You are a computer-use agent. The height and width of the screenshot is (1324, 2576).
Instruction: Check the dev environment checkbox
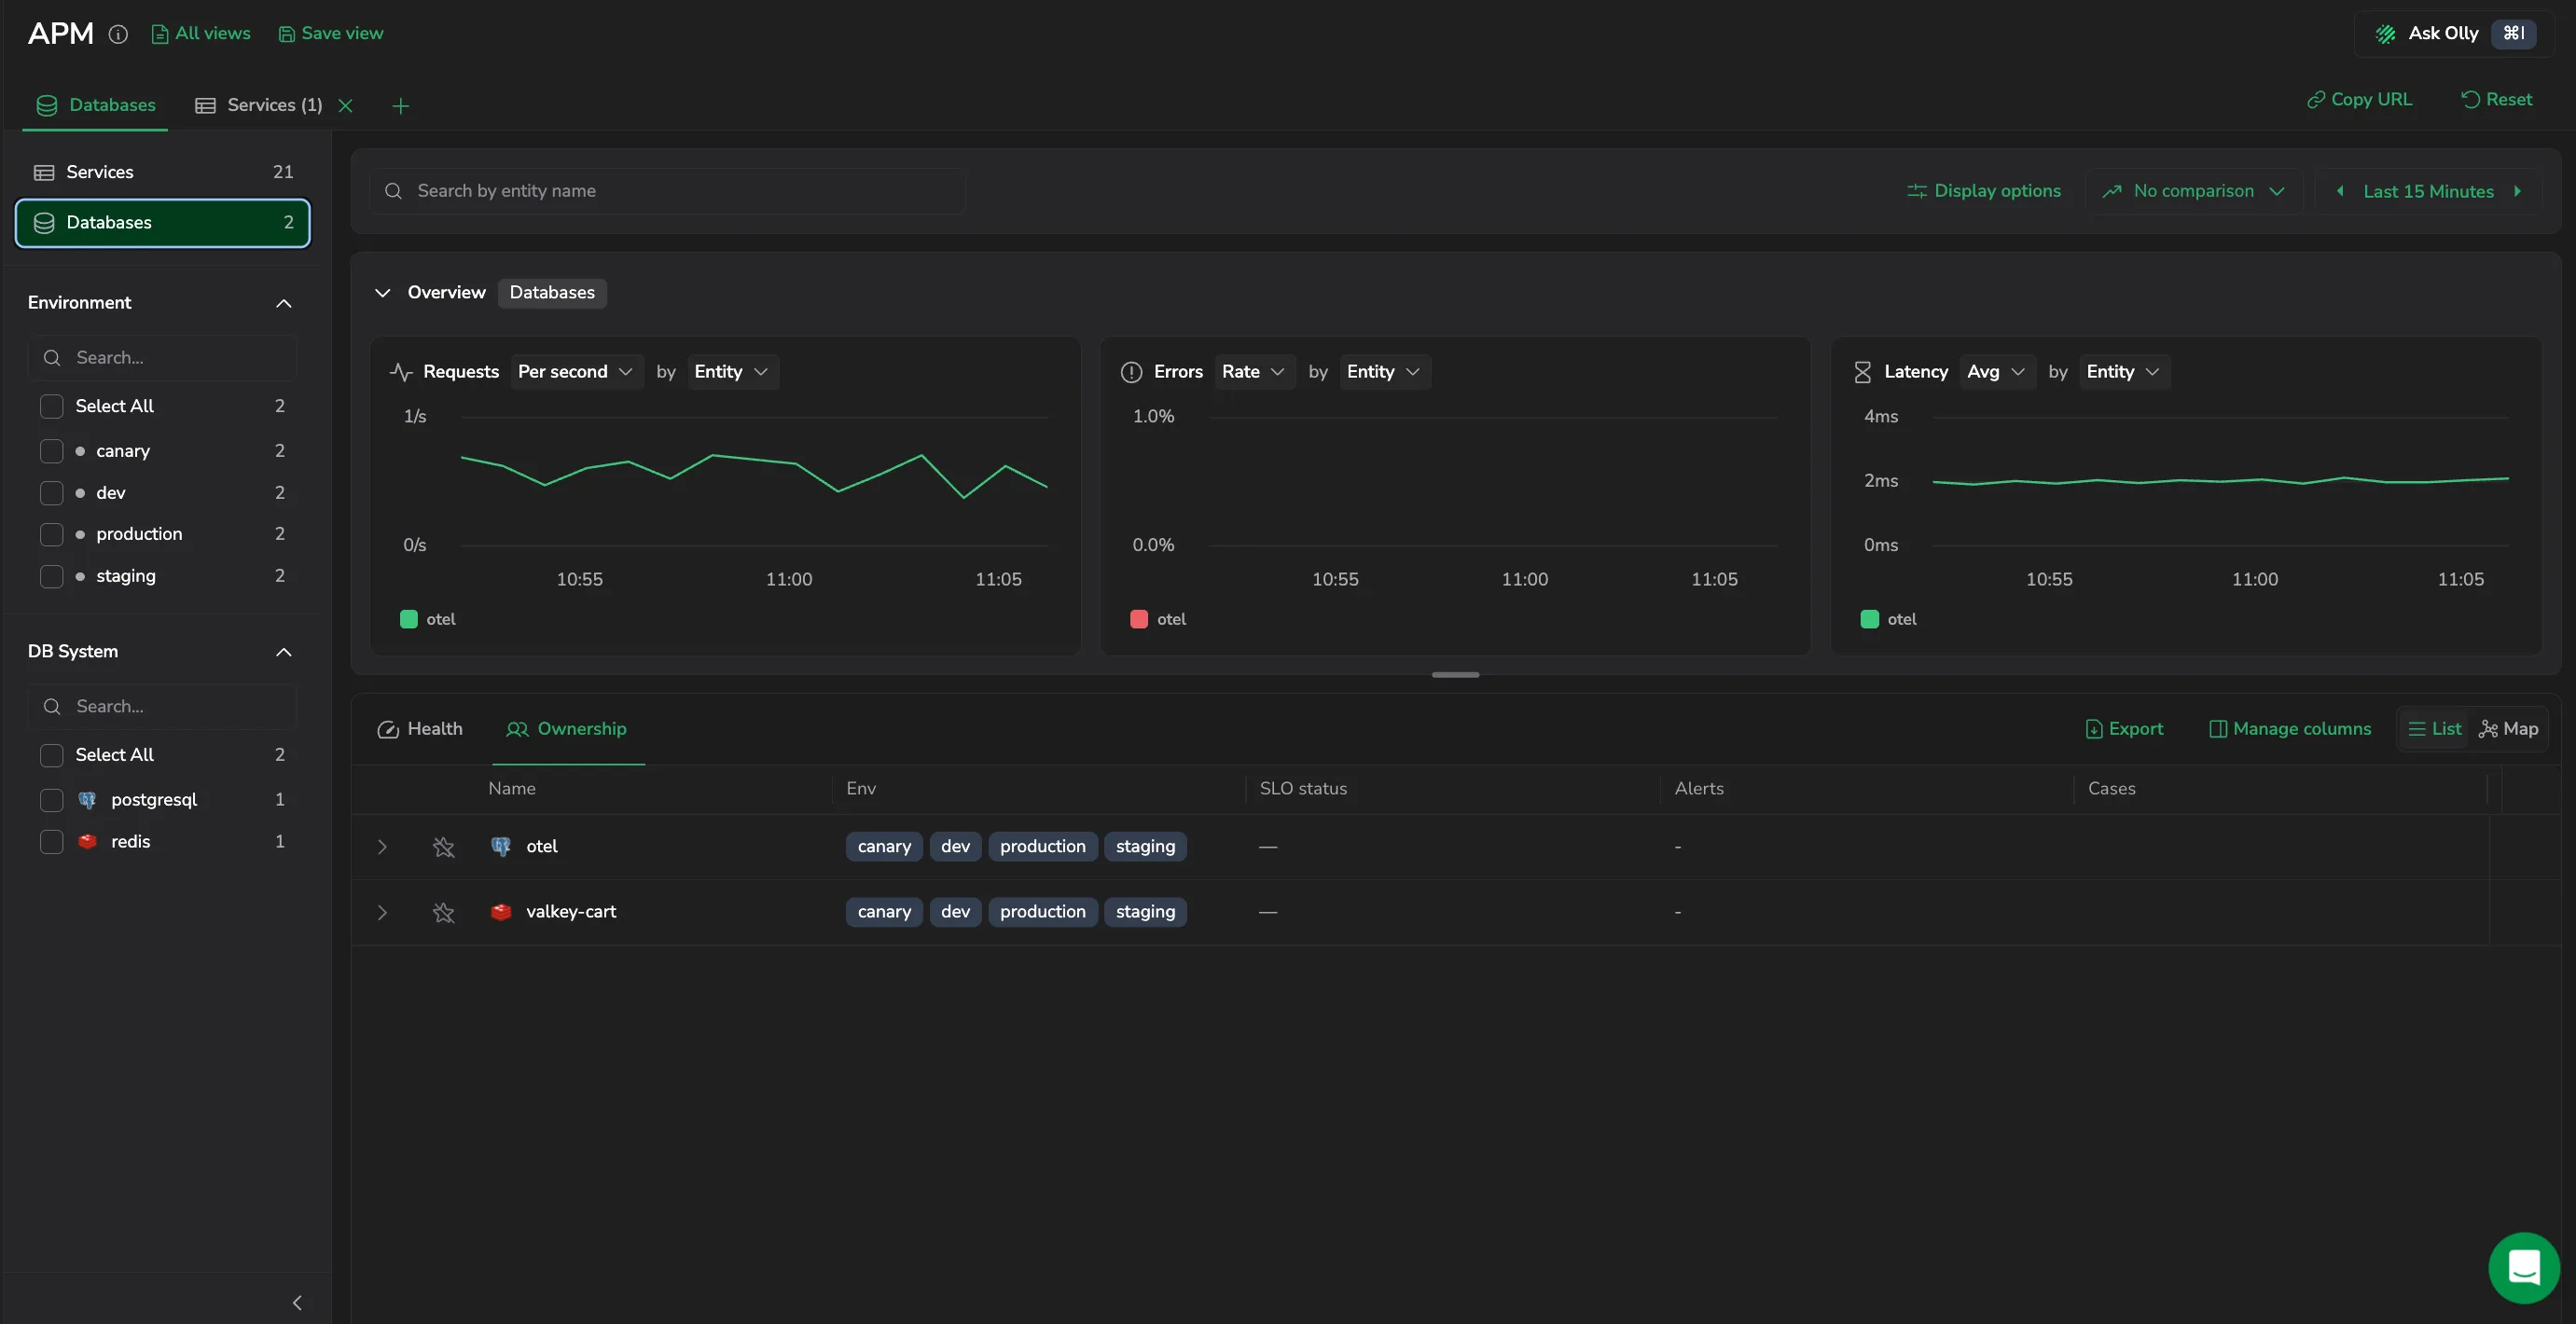(52, 493)
